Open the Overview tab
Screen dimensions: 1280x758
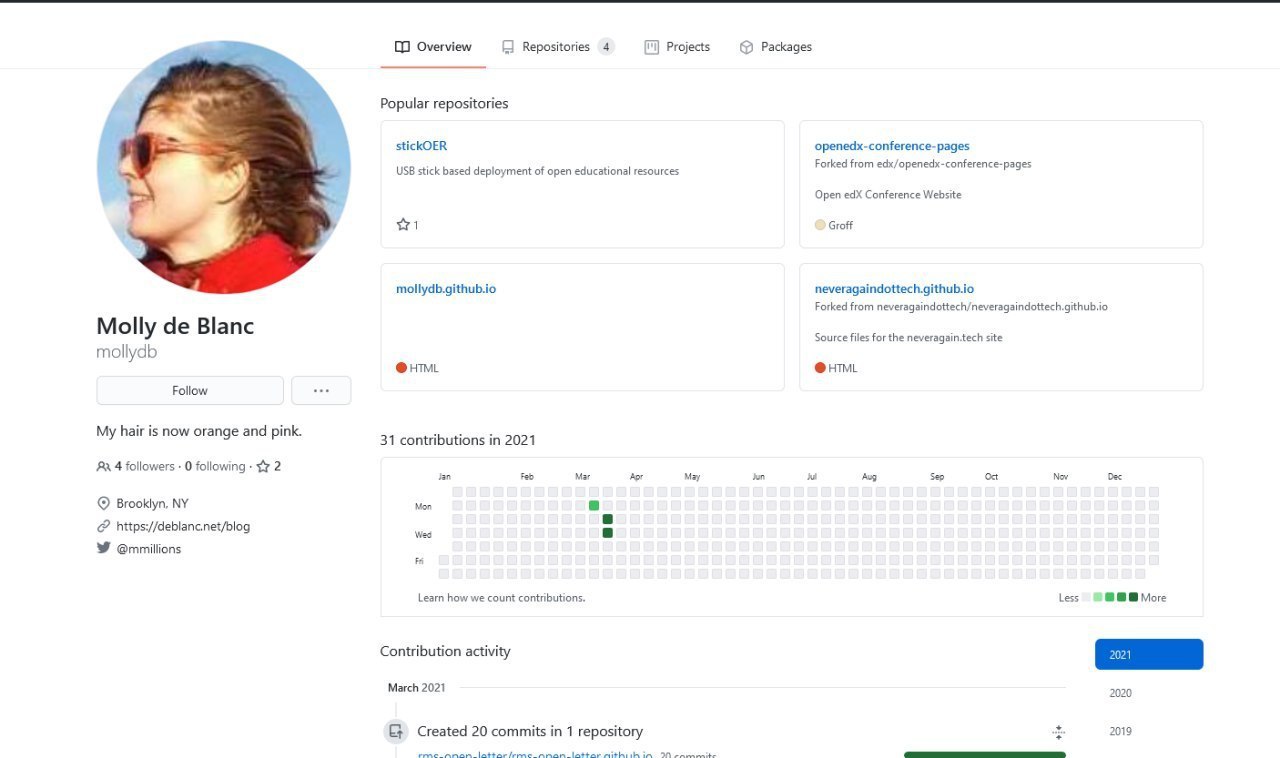(x=433, y=47)
